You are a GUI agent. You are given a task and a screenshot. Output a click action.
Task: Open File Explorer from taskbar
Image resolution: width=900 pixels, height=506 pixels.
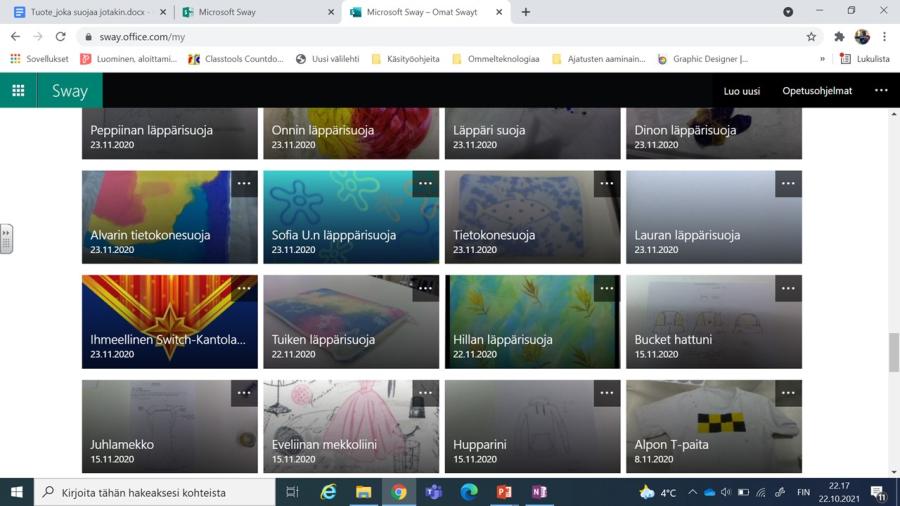tap(363, 492)
